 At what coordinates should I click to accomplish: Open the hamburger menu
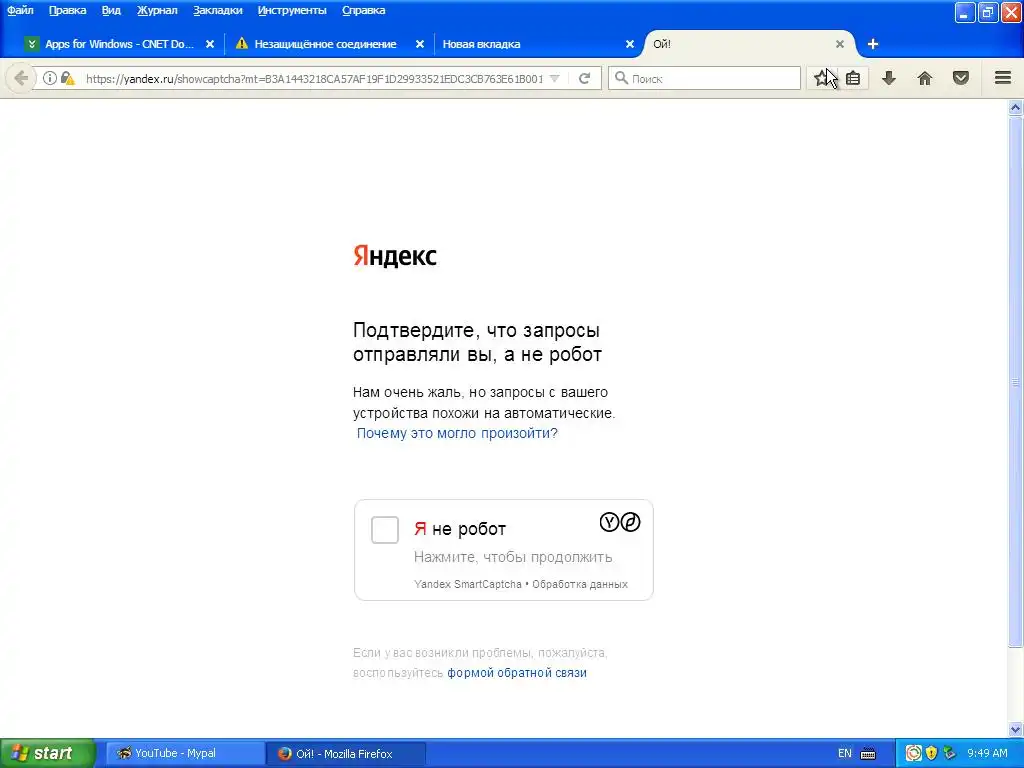tap(1003, 78)
